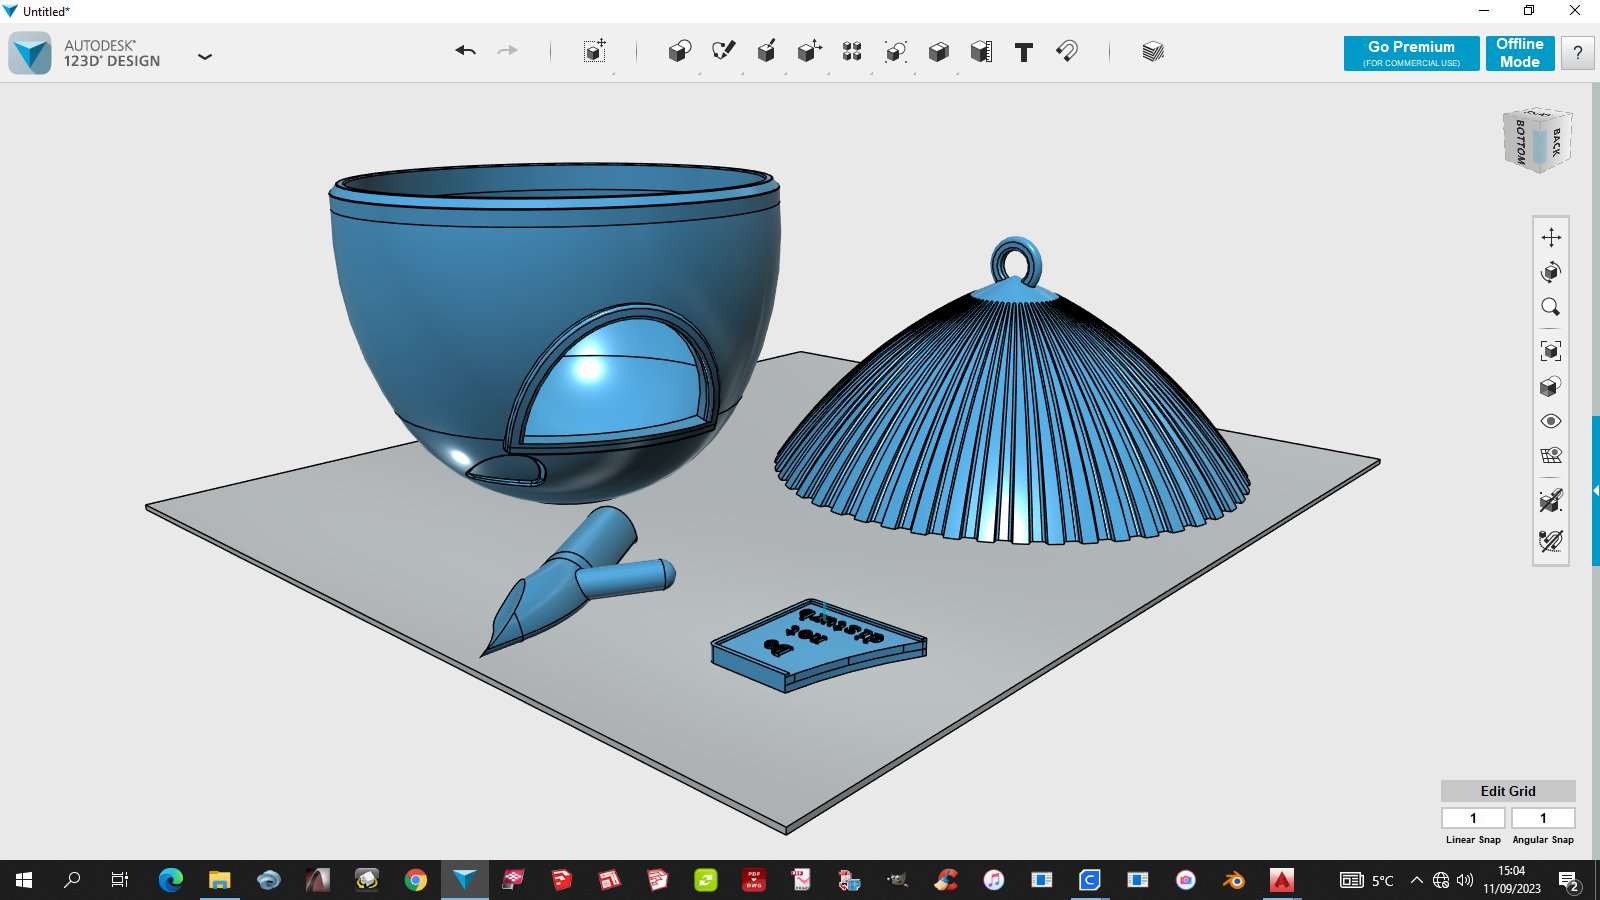This screenshot has height=900, width=1600.
Task: Select the Orbit tool in navigation bar
Action: coord(1551,272)
